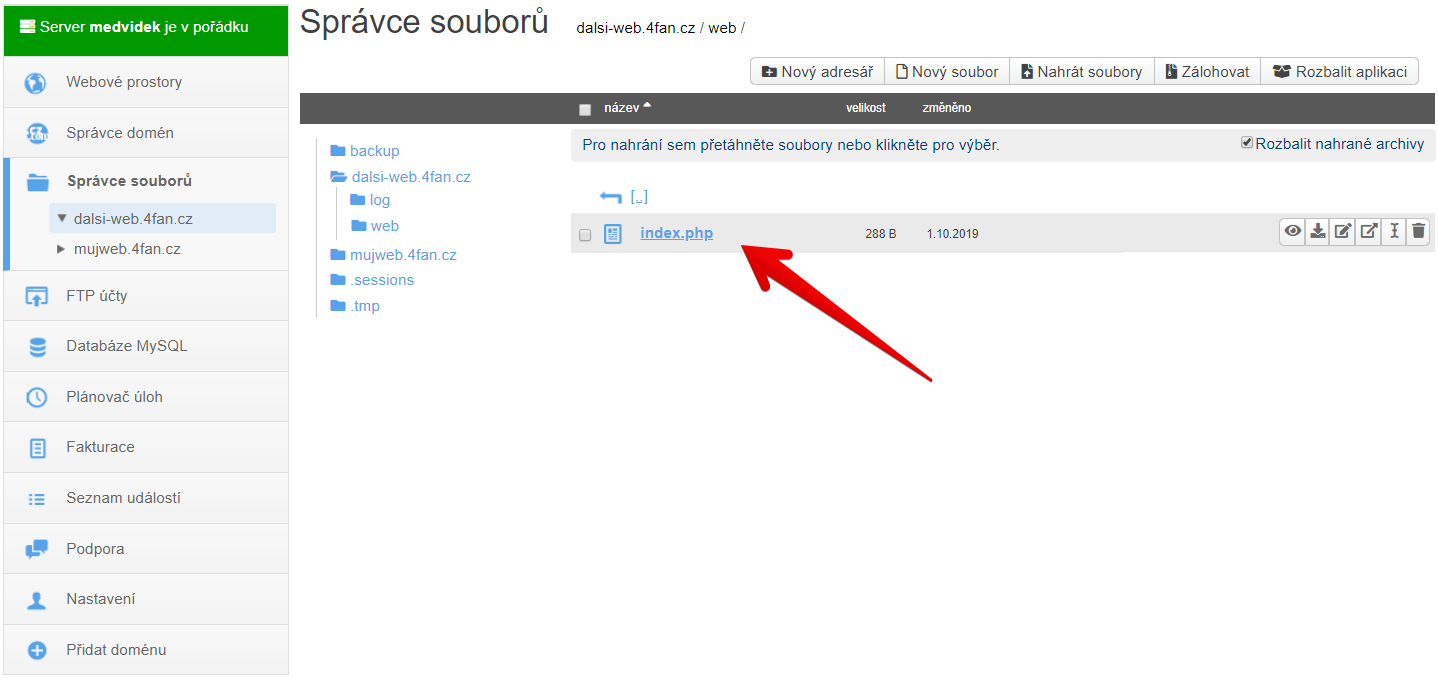The image size is (1438, 685).
Task: Open Podpora section
Action: click(x=146, y=549)
